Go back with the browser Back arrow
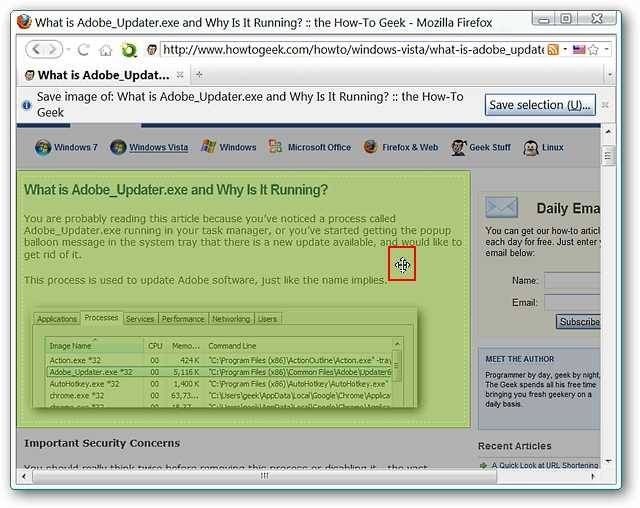This screenshot has width=640, height=508. tap(36, 49)
